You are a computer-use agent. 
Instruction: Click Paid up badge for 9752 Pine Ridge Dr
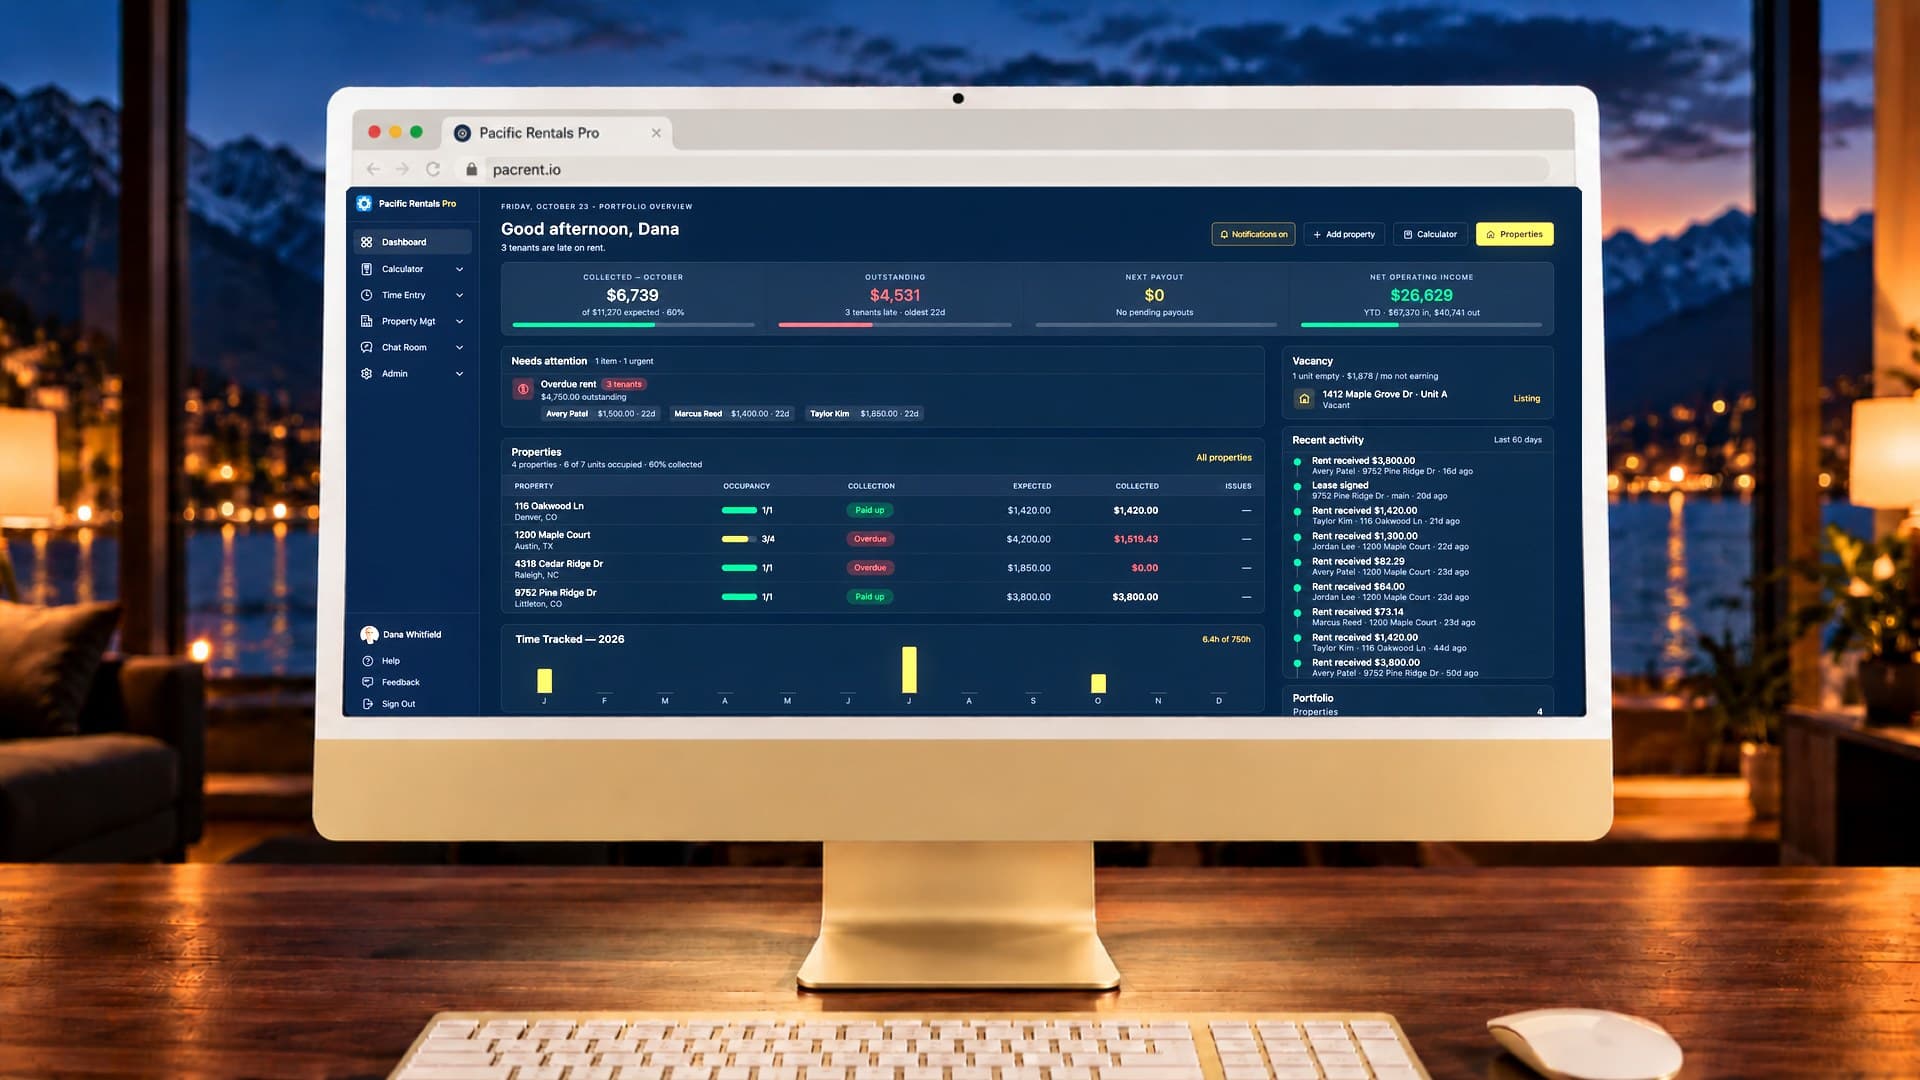pos(870,596)
